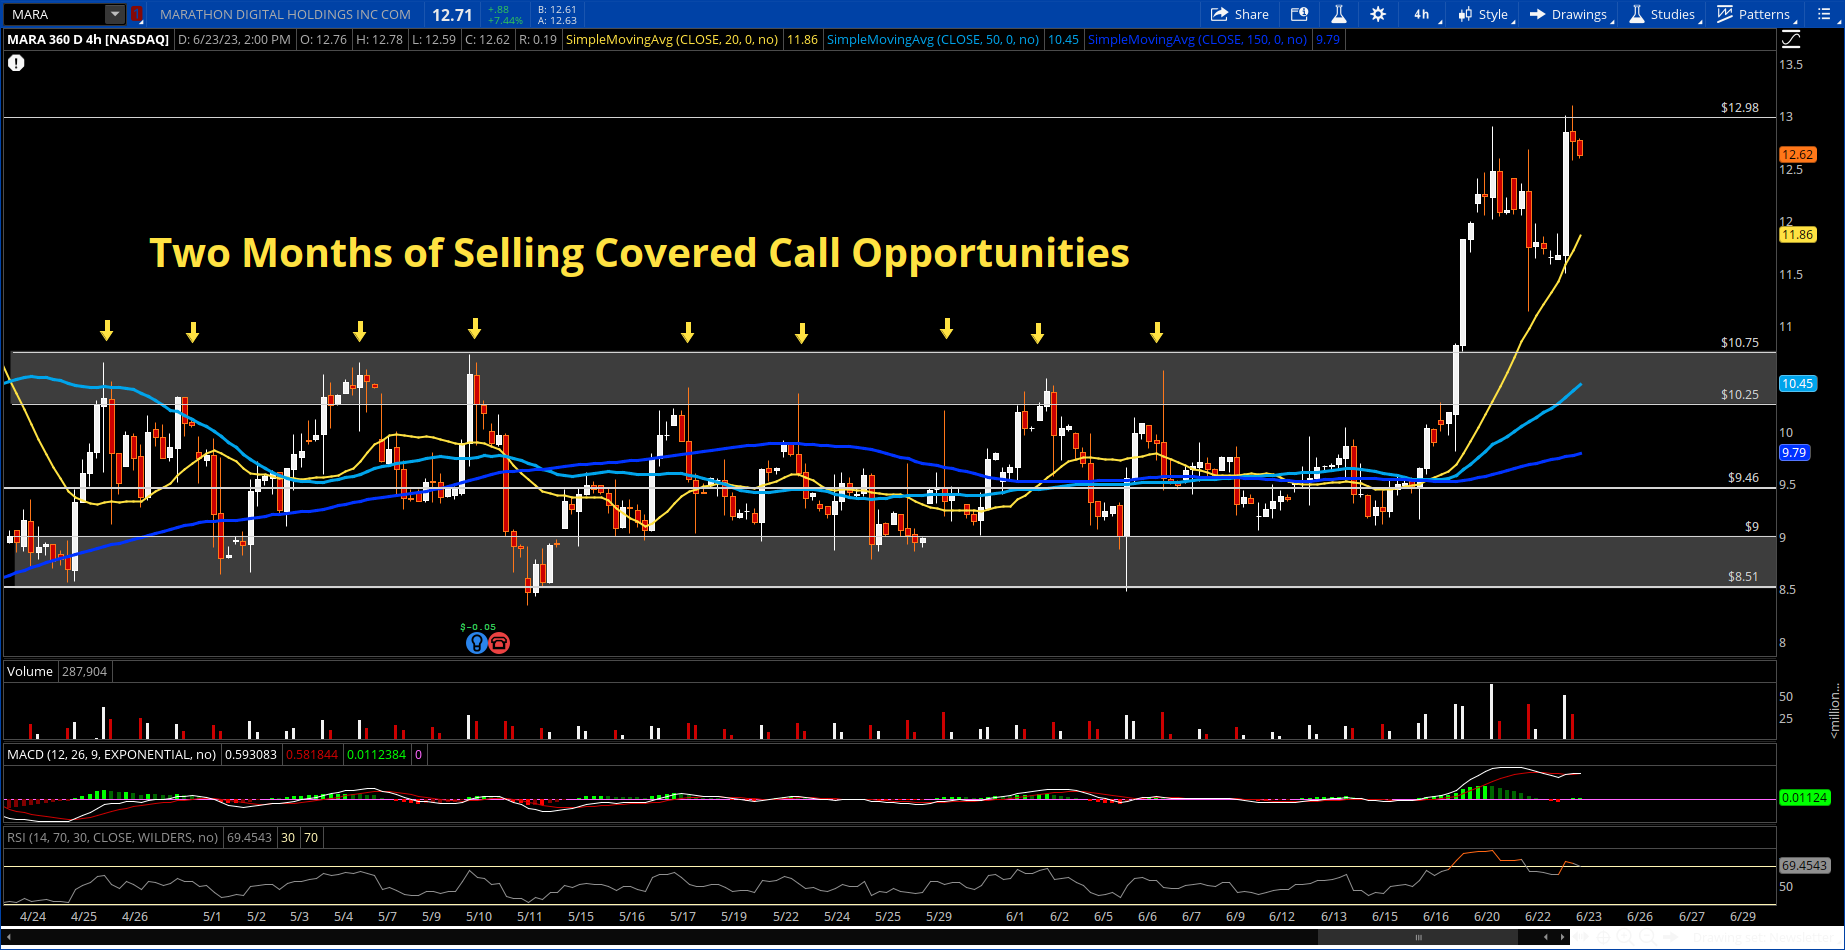
Task: Click the 4/24 date on time axis
Action: click(x=33, y=916)
